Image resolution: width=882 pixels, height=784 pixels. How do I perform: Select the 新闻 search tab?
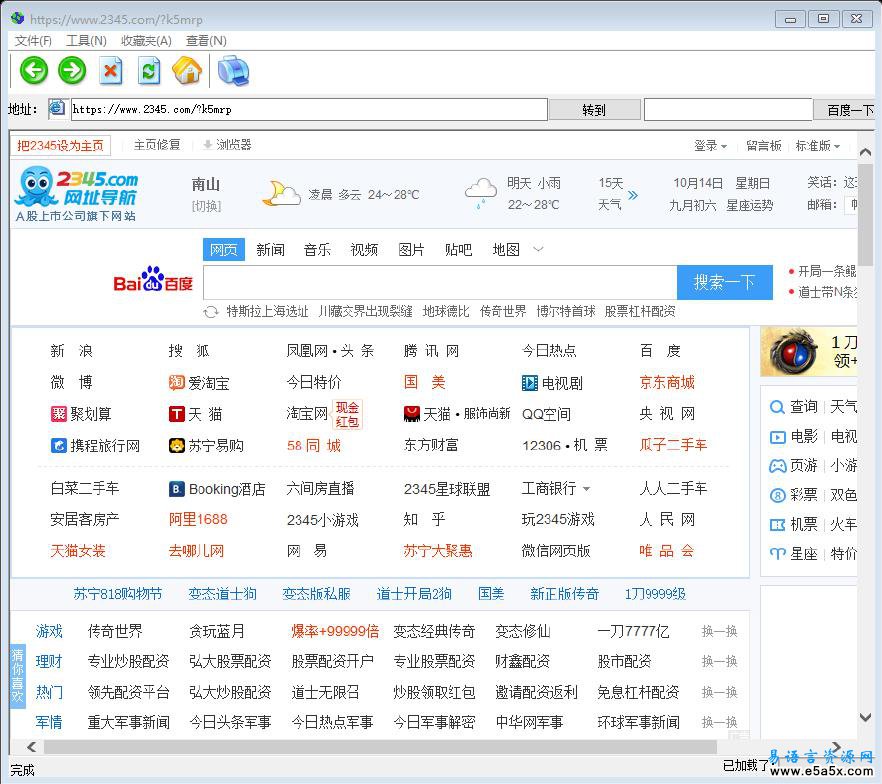[x=271, y=250]
